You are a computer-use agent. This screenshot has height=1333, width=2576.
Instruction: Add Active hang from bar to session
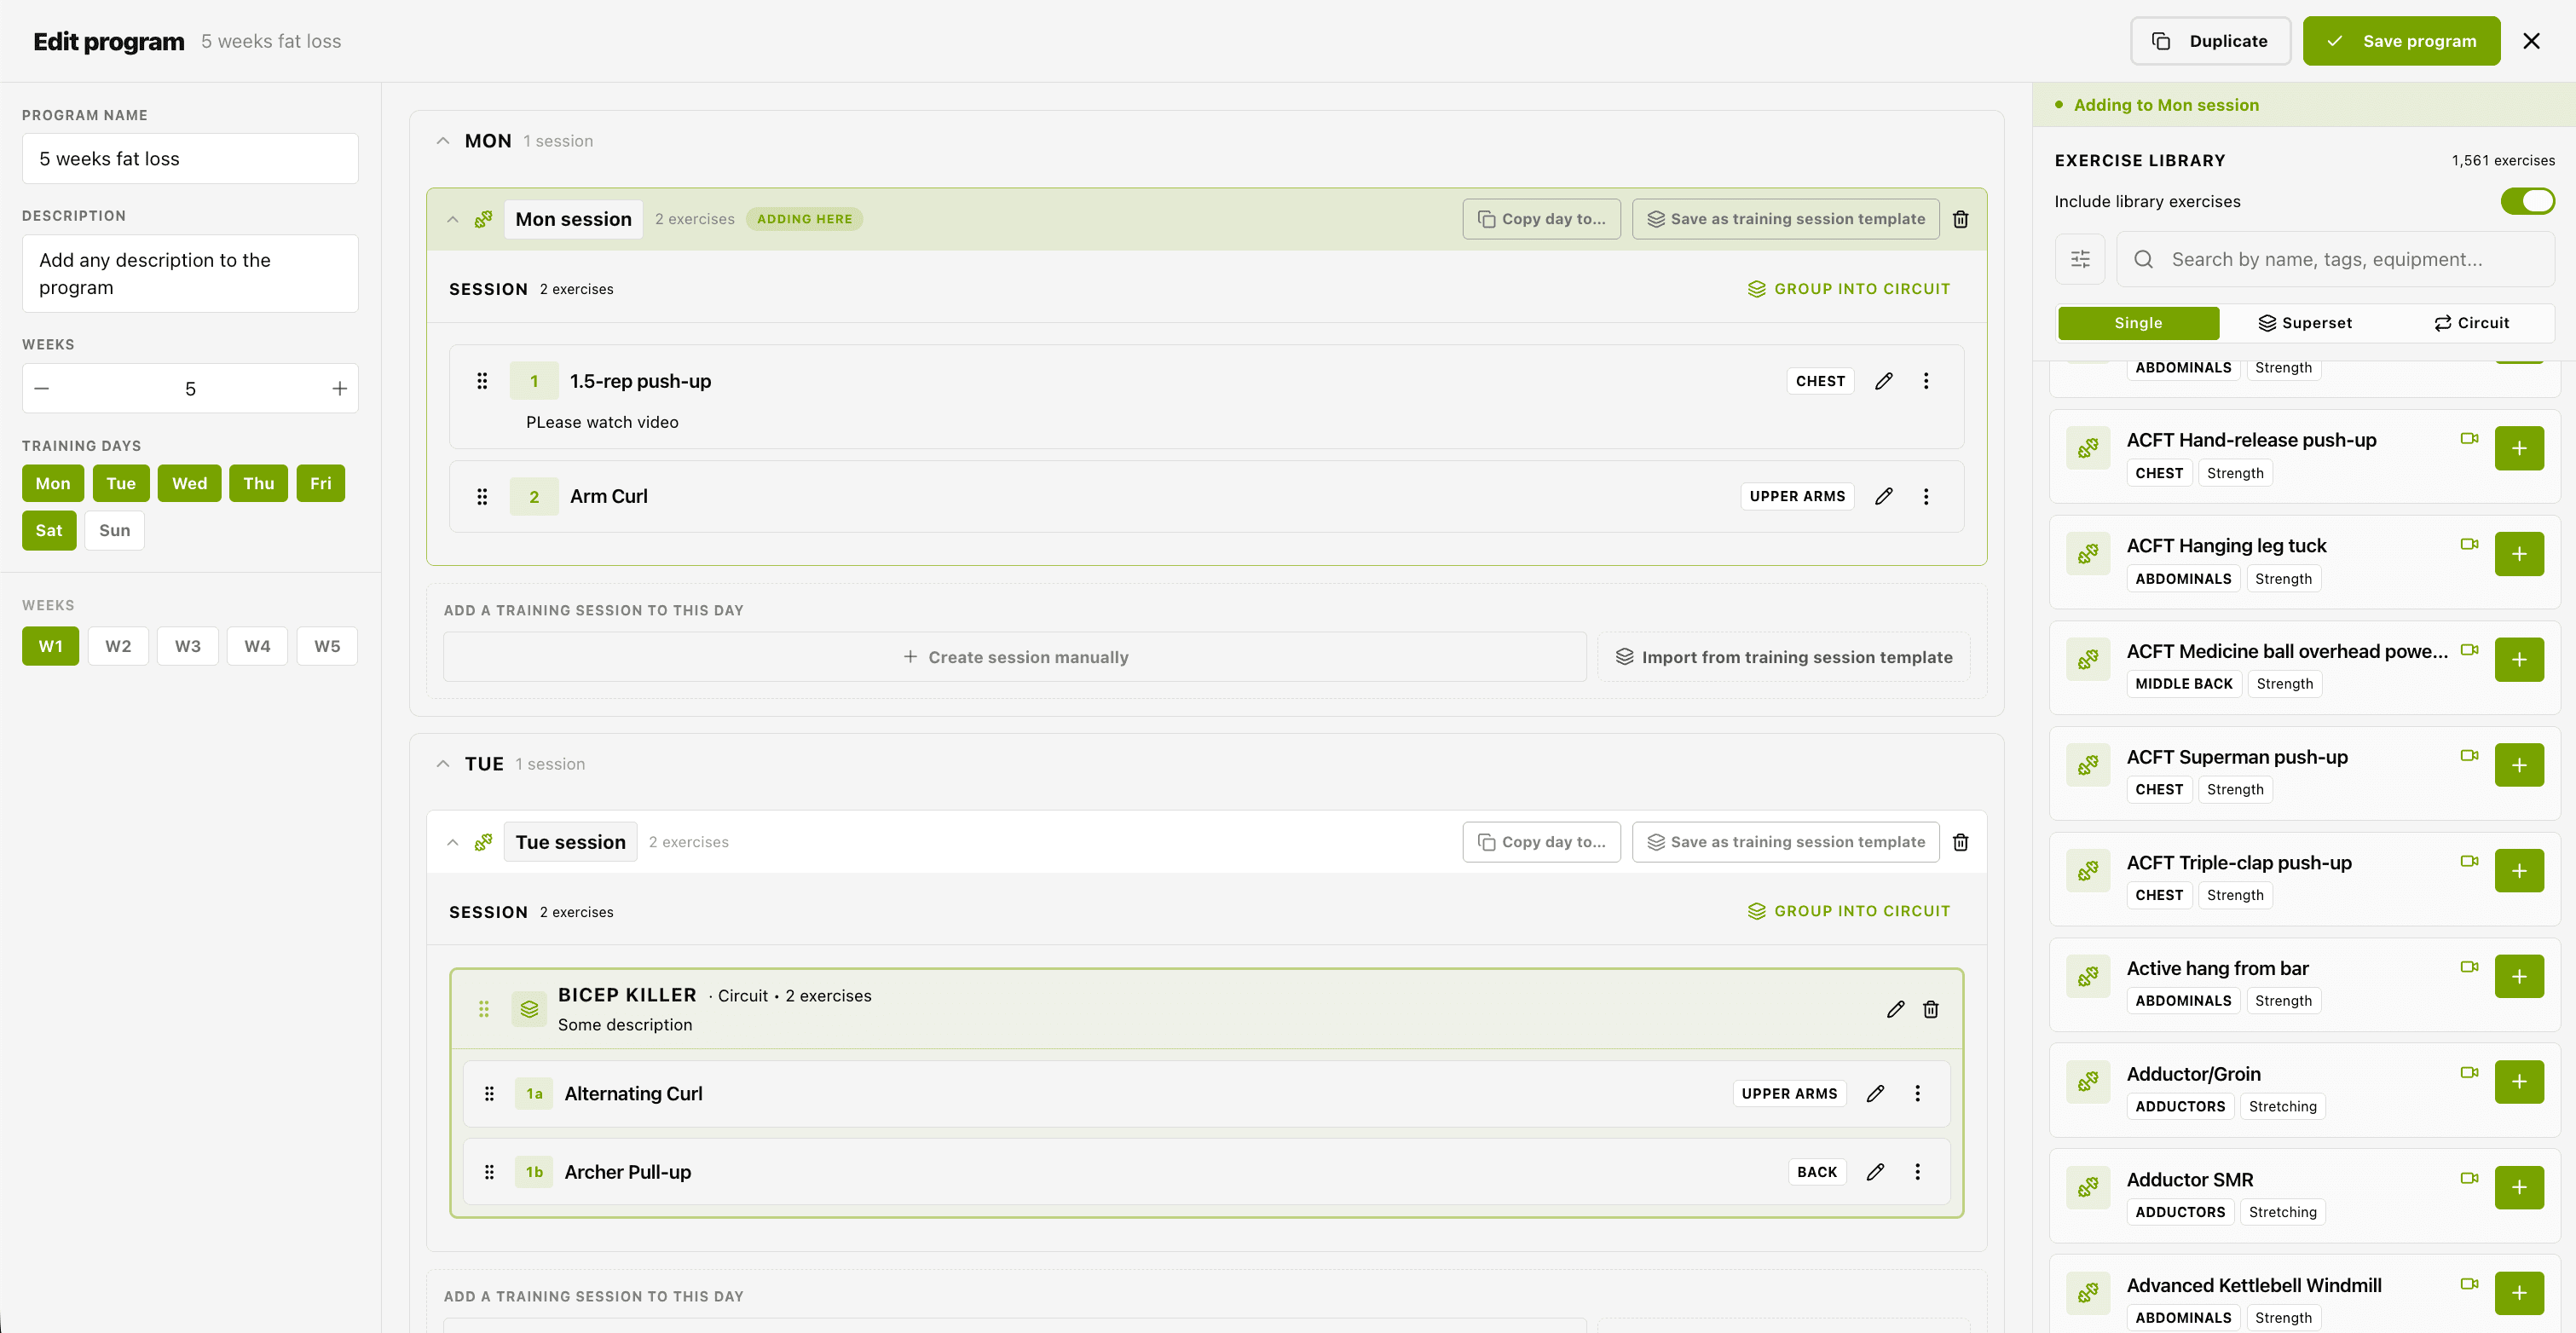coord(2518,976)
